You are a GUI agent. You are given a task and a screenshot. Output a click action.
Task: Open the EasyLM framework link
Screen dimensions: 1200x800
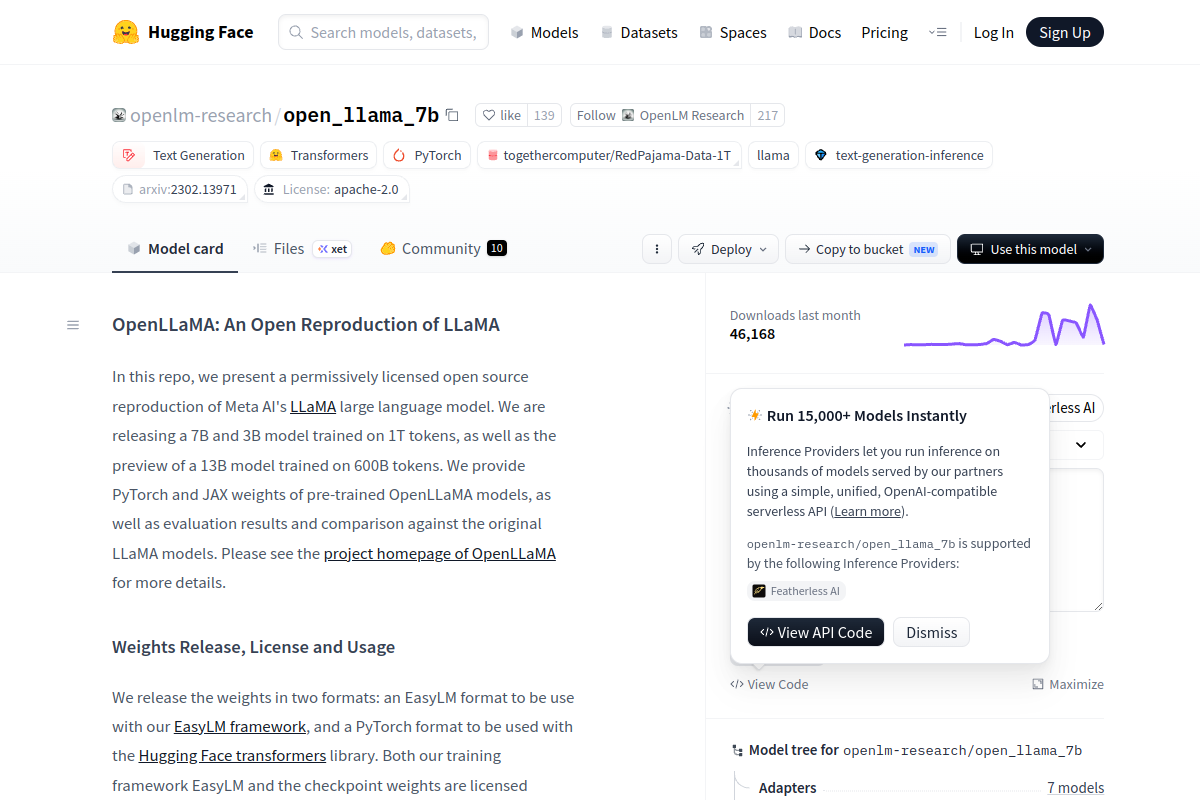(240, 727)
